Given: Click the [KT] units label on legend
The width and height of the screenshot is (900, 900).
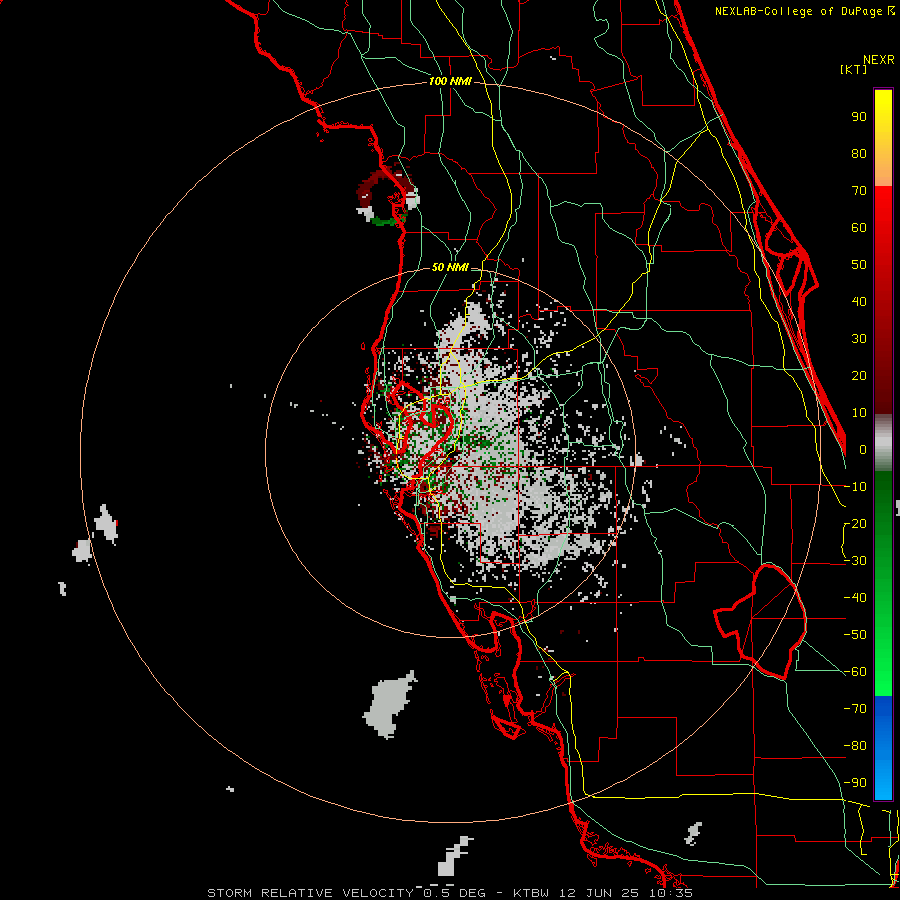Looking at the screenshot, I should click(853, 69).
